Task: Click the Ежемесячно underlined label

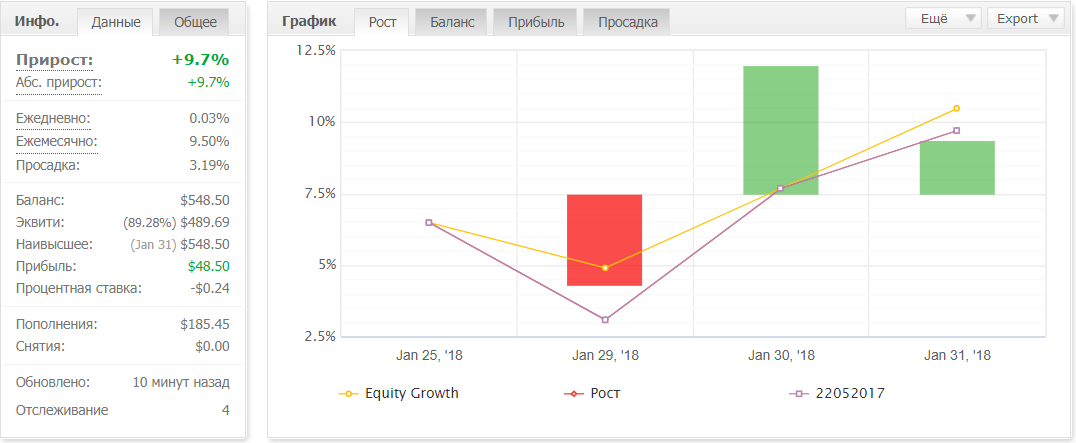Action: pos(57,142)
